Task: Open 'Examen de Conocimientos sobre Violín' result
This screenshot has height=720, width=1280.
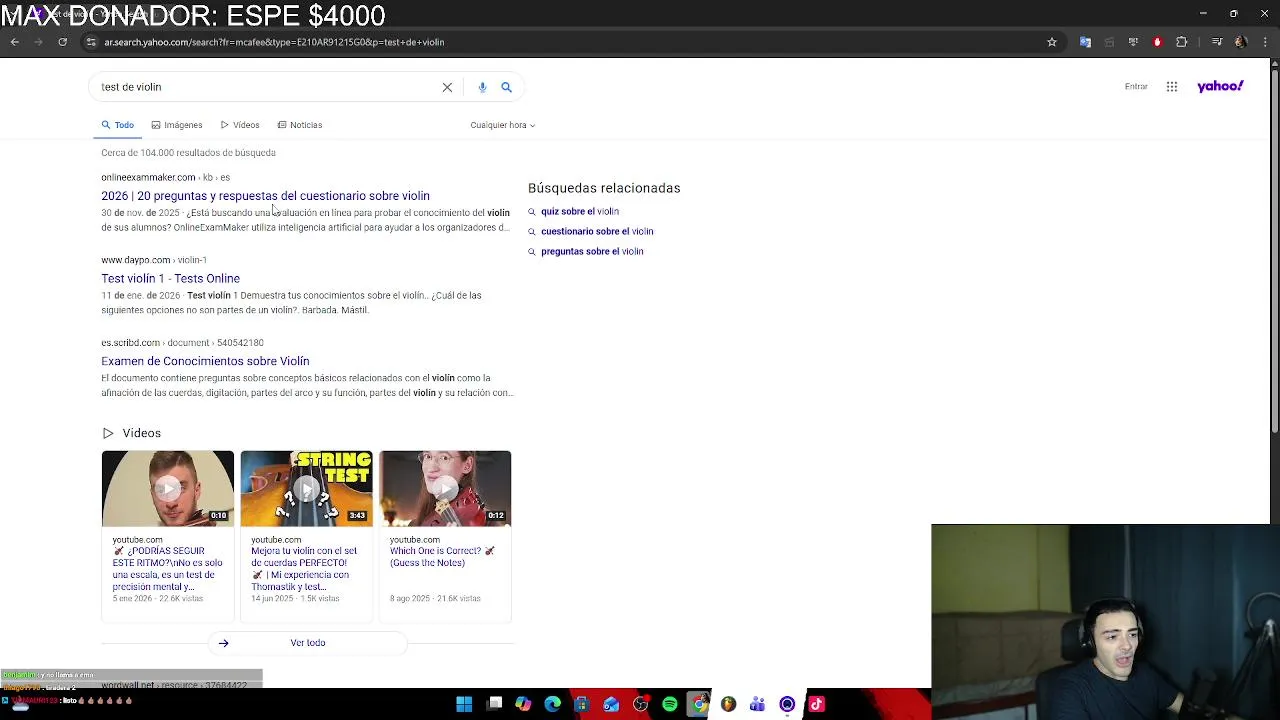Action: click(205, 361)
